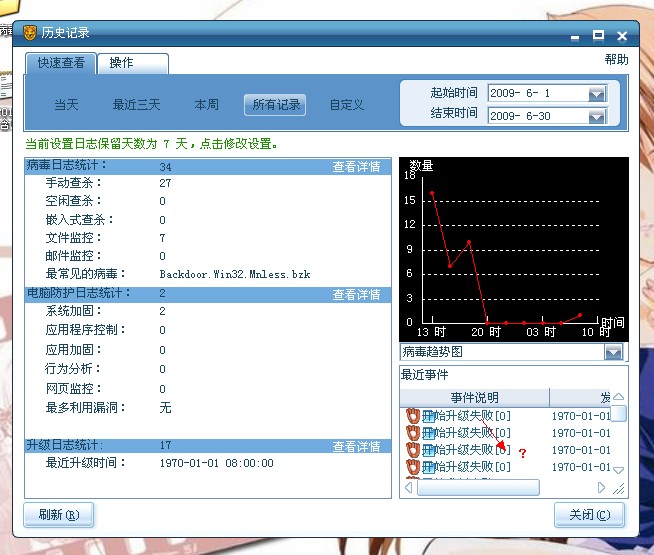Click the 应用程序控制 row
Image resolution: width=654 pixels, height=555 pixels.
(x=208, y=330)
